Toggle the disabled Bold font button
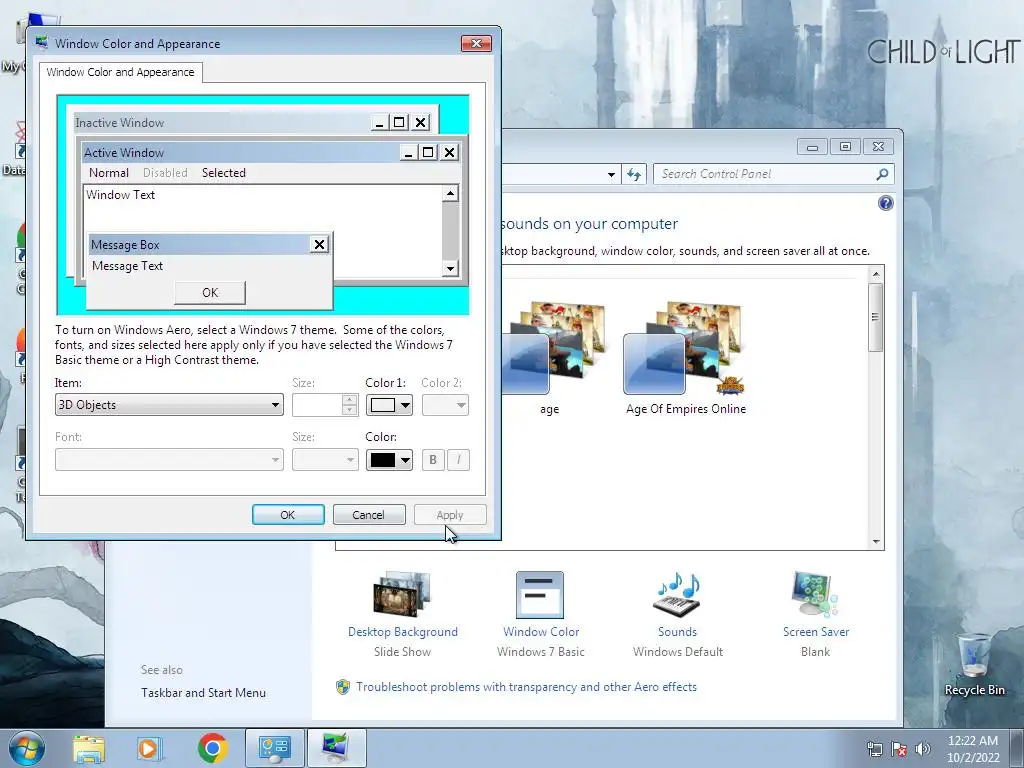The width and height of the screenshot is (1024, 768). tap(432, 460)
